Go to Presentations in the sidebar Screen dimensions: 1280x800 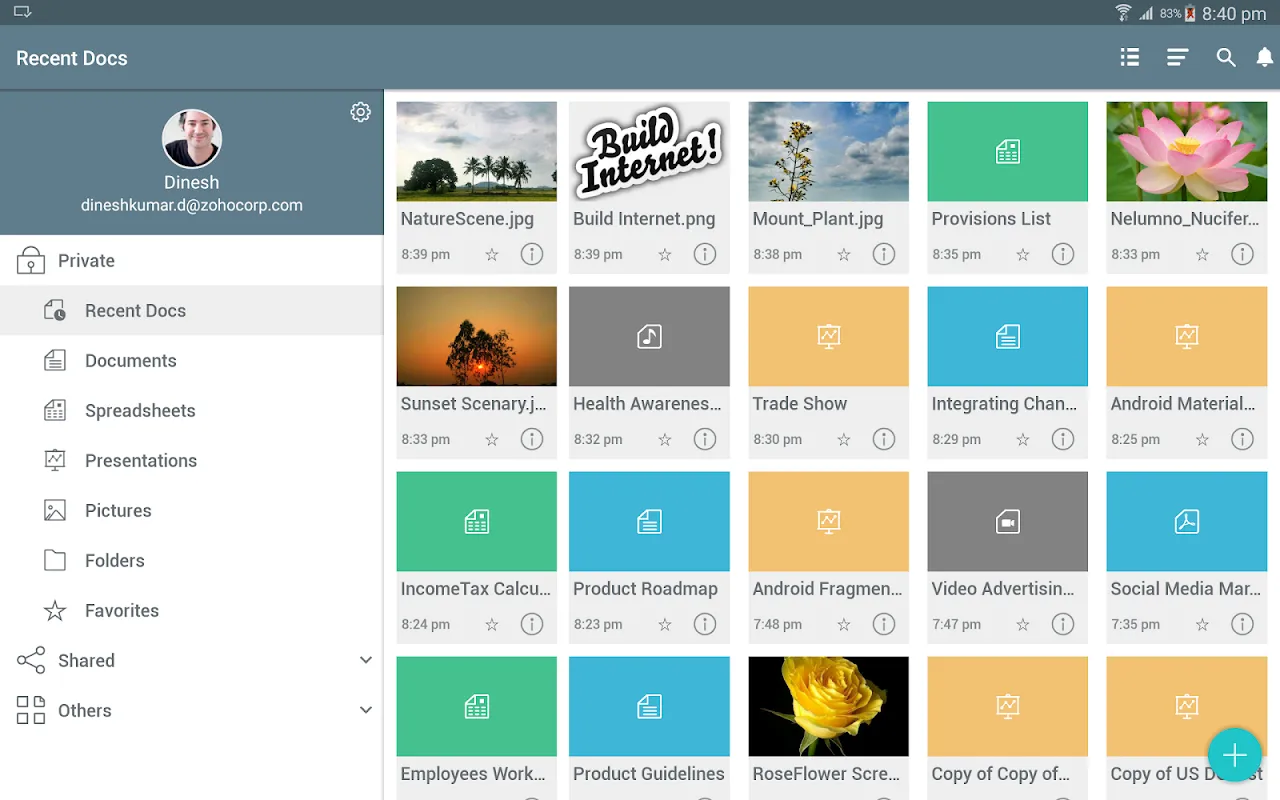[141, 461]
